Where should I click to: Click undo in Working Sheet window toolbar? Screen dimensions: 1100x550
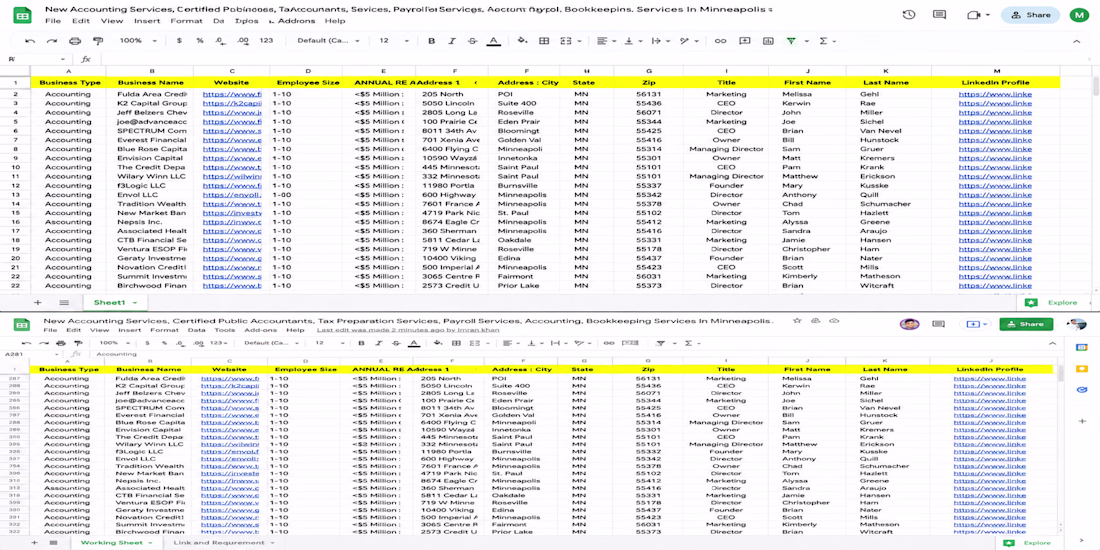coord(28,343)
